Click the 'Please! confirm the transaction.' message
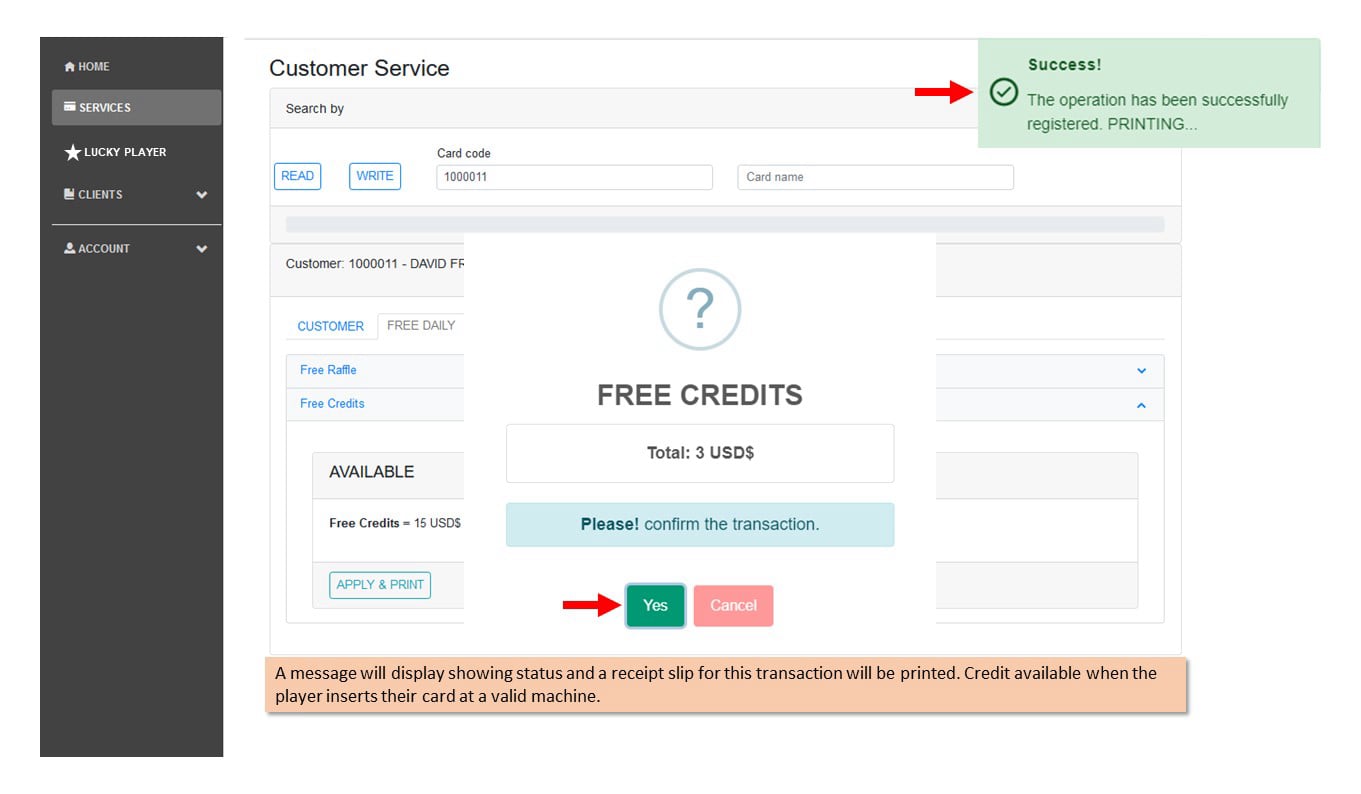This screenshot has width=1361, height=794. (700, 524)
